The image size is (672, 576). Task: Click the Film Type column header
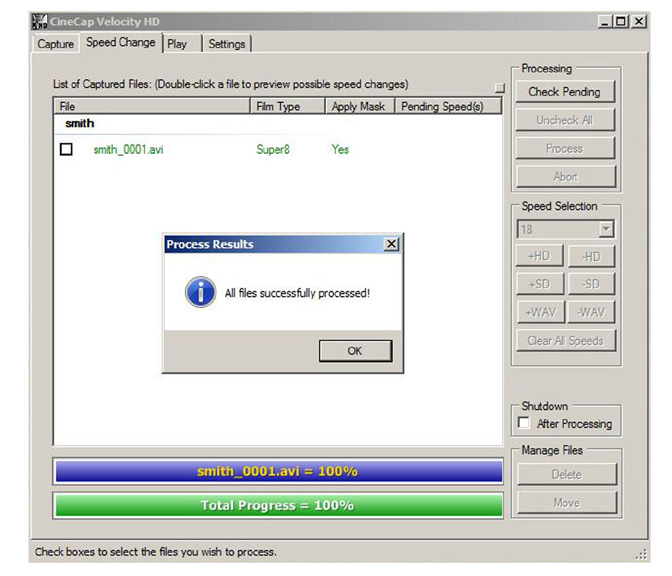coord(287,106)
